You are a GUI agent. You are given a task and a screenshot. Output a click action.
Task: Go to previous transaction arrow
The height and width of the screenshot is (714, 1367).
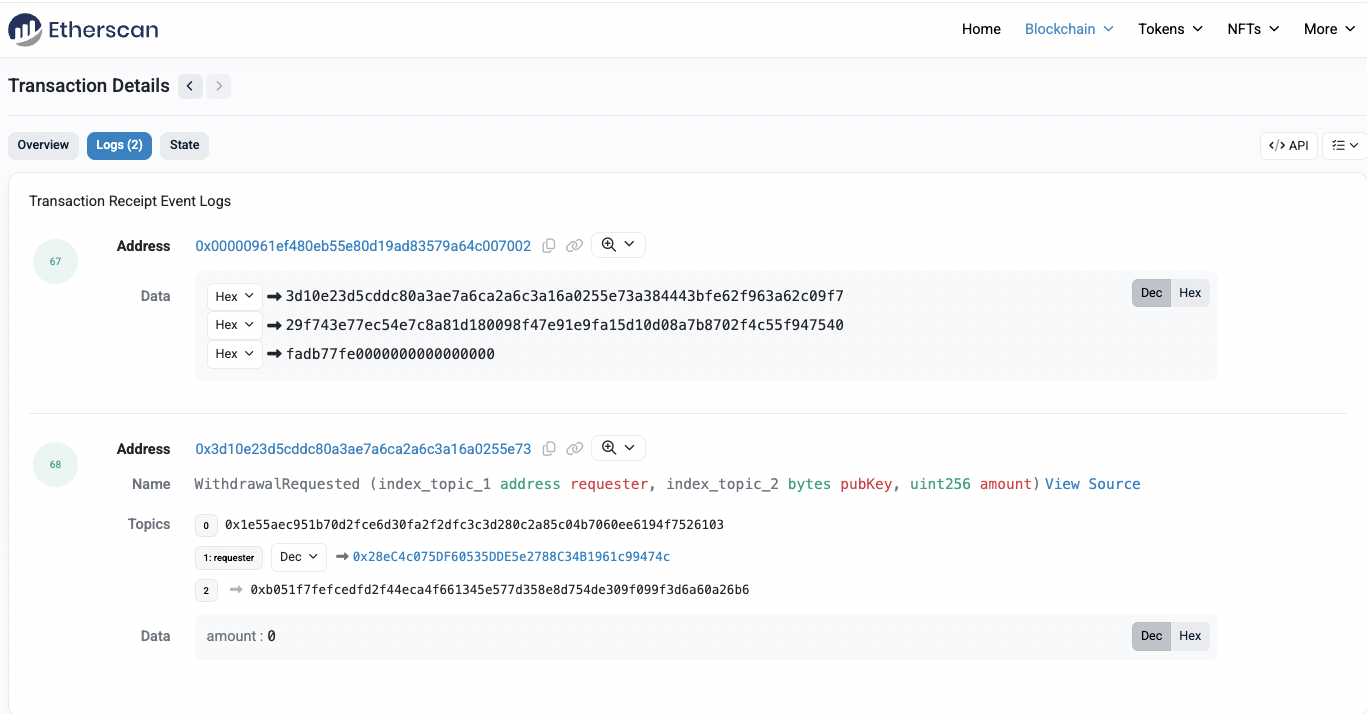(190, 86)
